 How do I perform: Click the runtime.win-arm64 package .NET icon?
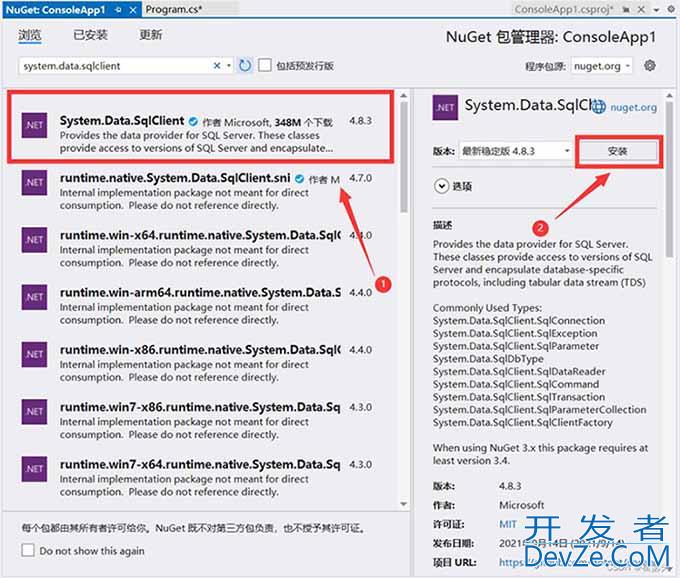pos(34,297)
